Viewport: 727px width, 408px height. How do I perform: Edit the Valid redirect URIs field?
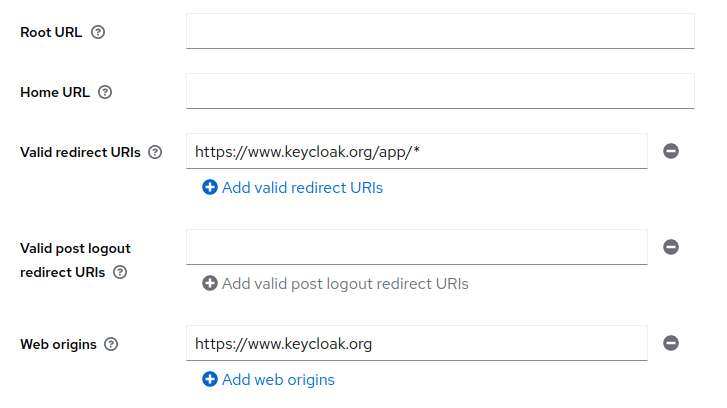[416, 151]
